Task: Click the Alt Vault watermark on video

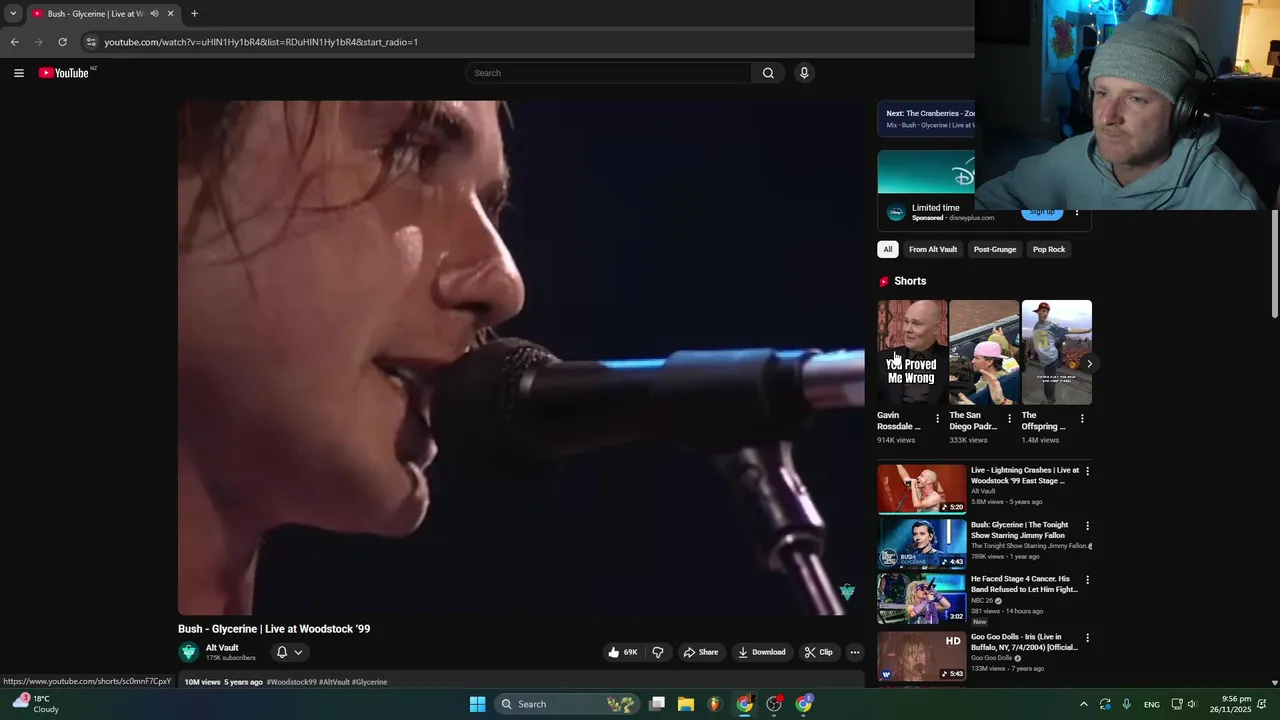Action: [847, 592]
